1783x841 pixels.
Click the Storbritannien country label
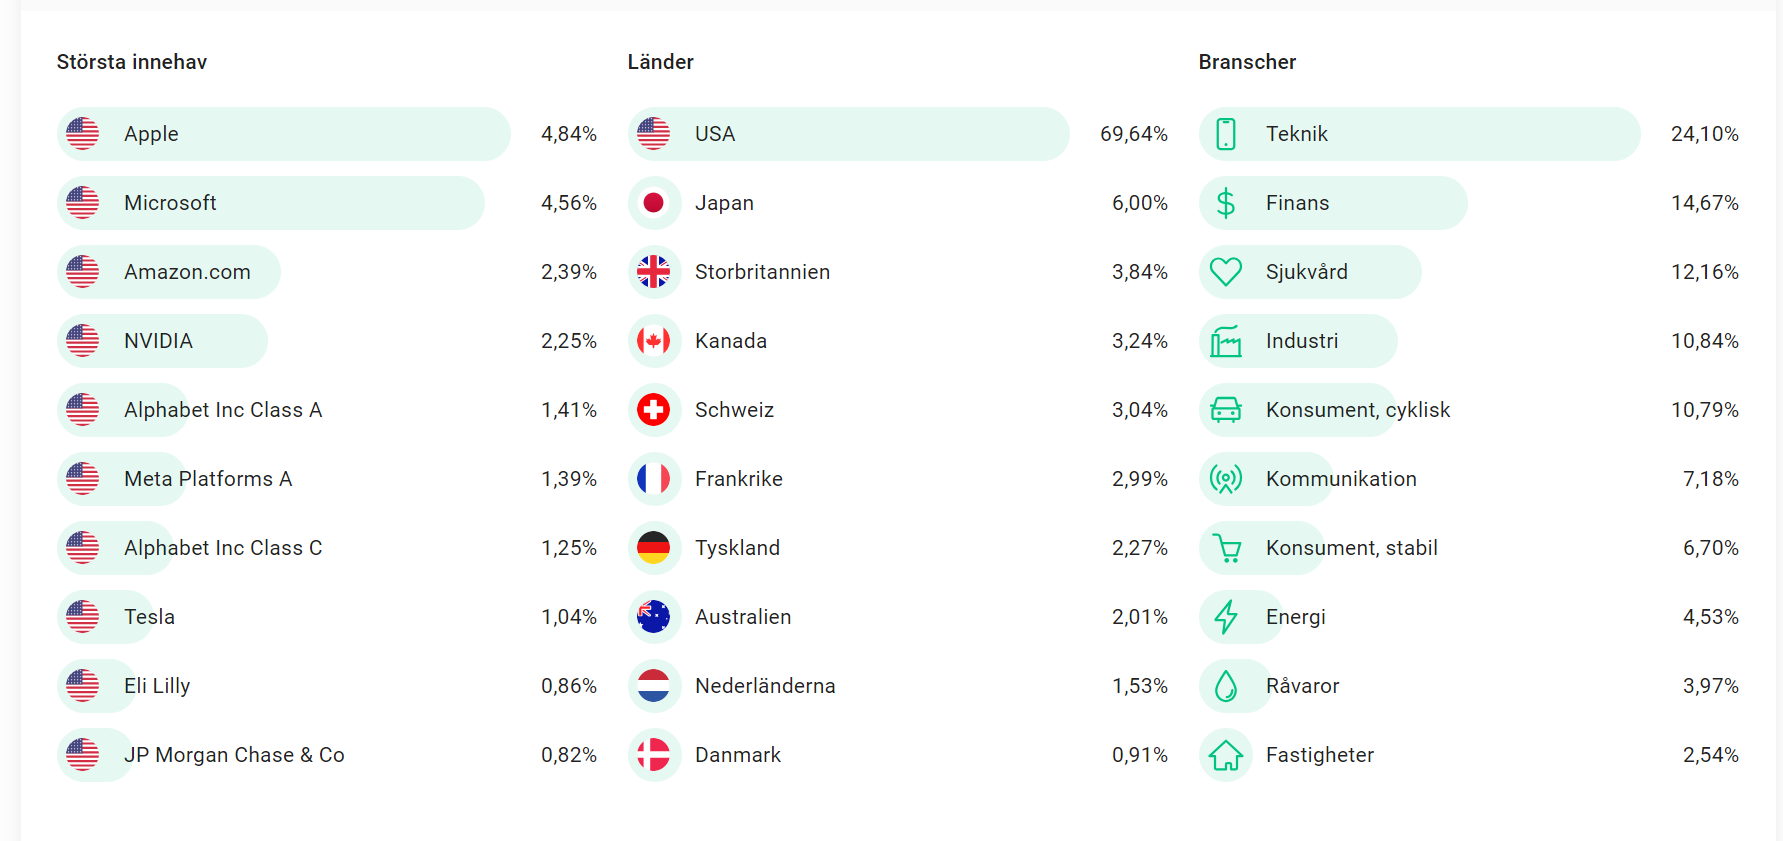tap(762, 272)
